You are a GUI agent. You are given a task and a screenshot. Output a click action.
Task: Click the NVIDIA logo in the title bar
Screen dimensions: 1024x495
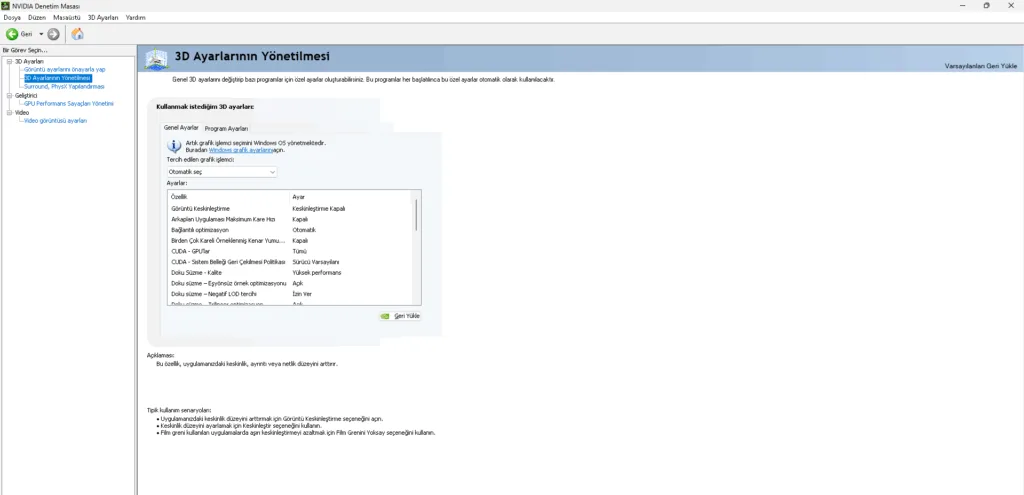pyautogui.click(x=5, y=5)
